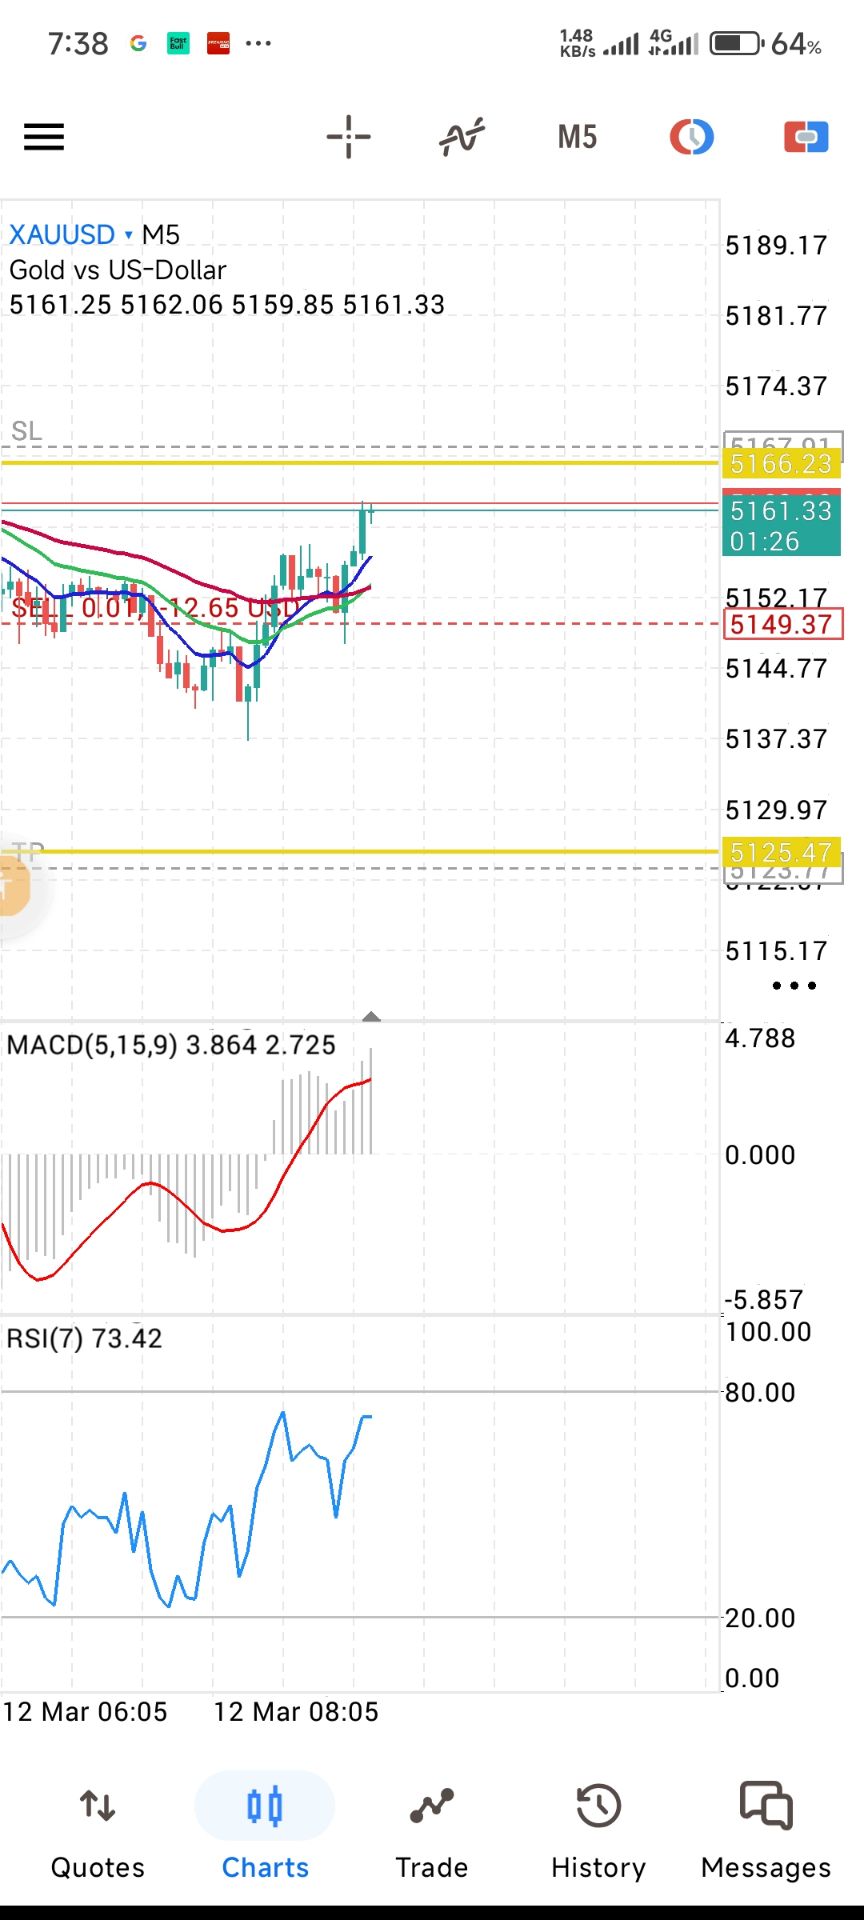This screenshot has height=1920, width=864.
Task: Activate the crosshair cursor tool
Action: click(348, 137)
